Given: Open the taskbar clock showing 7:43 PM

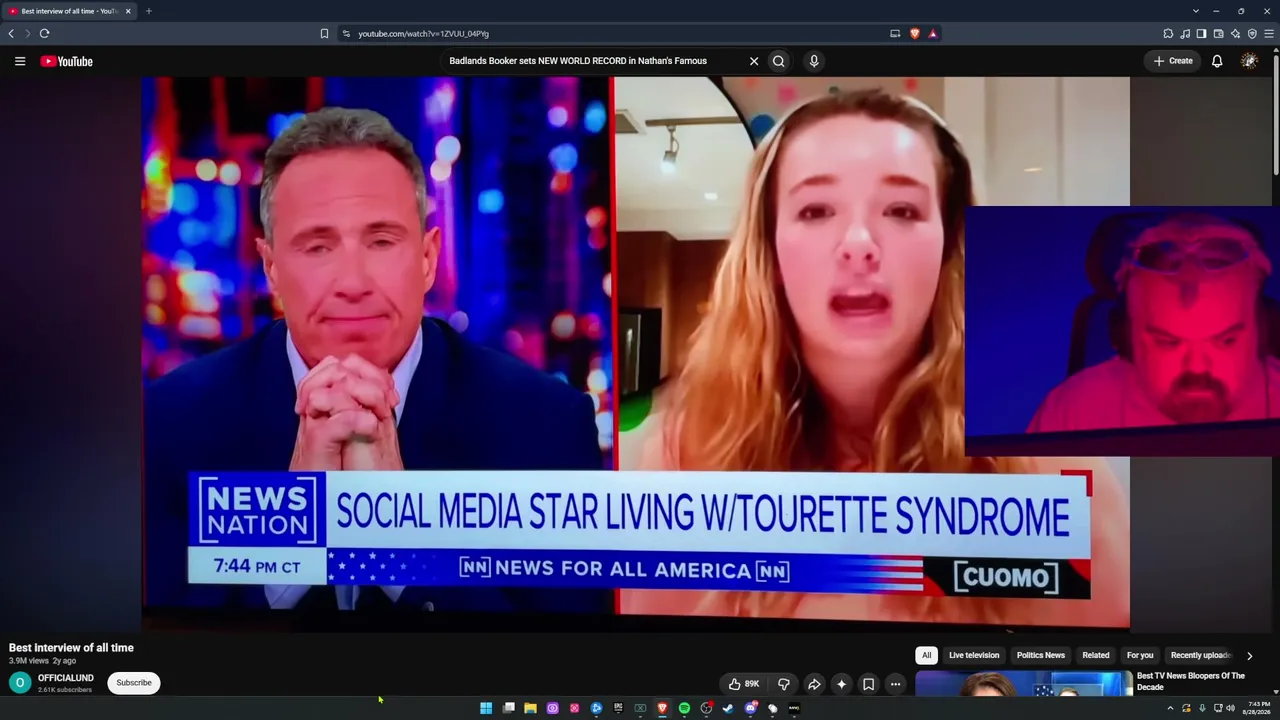Looking at the screenshot, I should 1259,708.
